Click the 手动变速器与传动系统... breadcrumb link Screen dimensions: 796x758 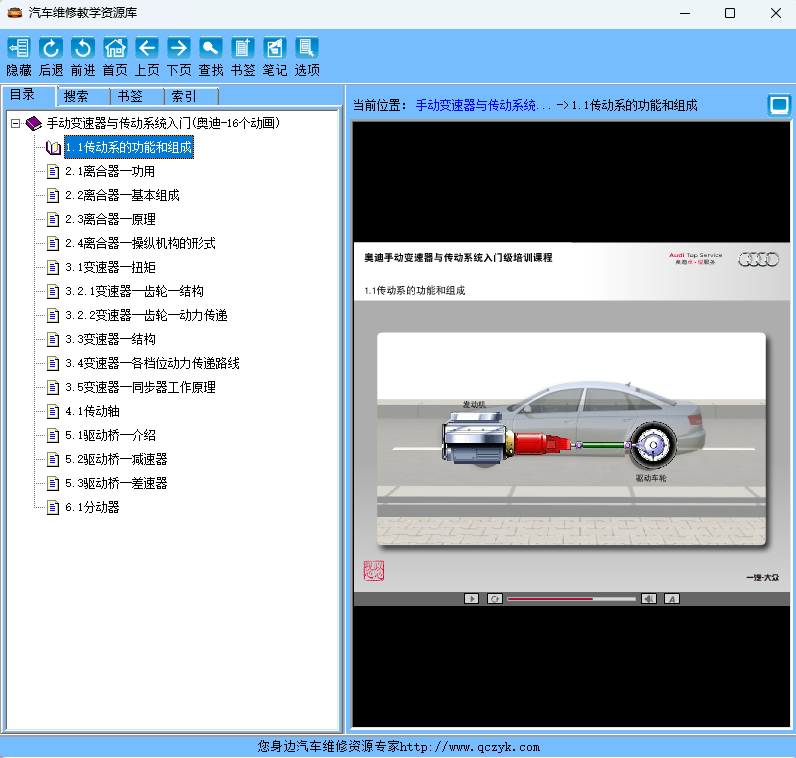coord(483,106)
